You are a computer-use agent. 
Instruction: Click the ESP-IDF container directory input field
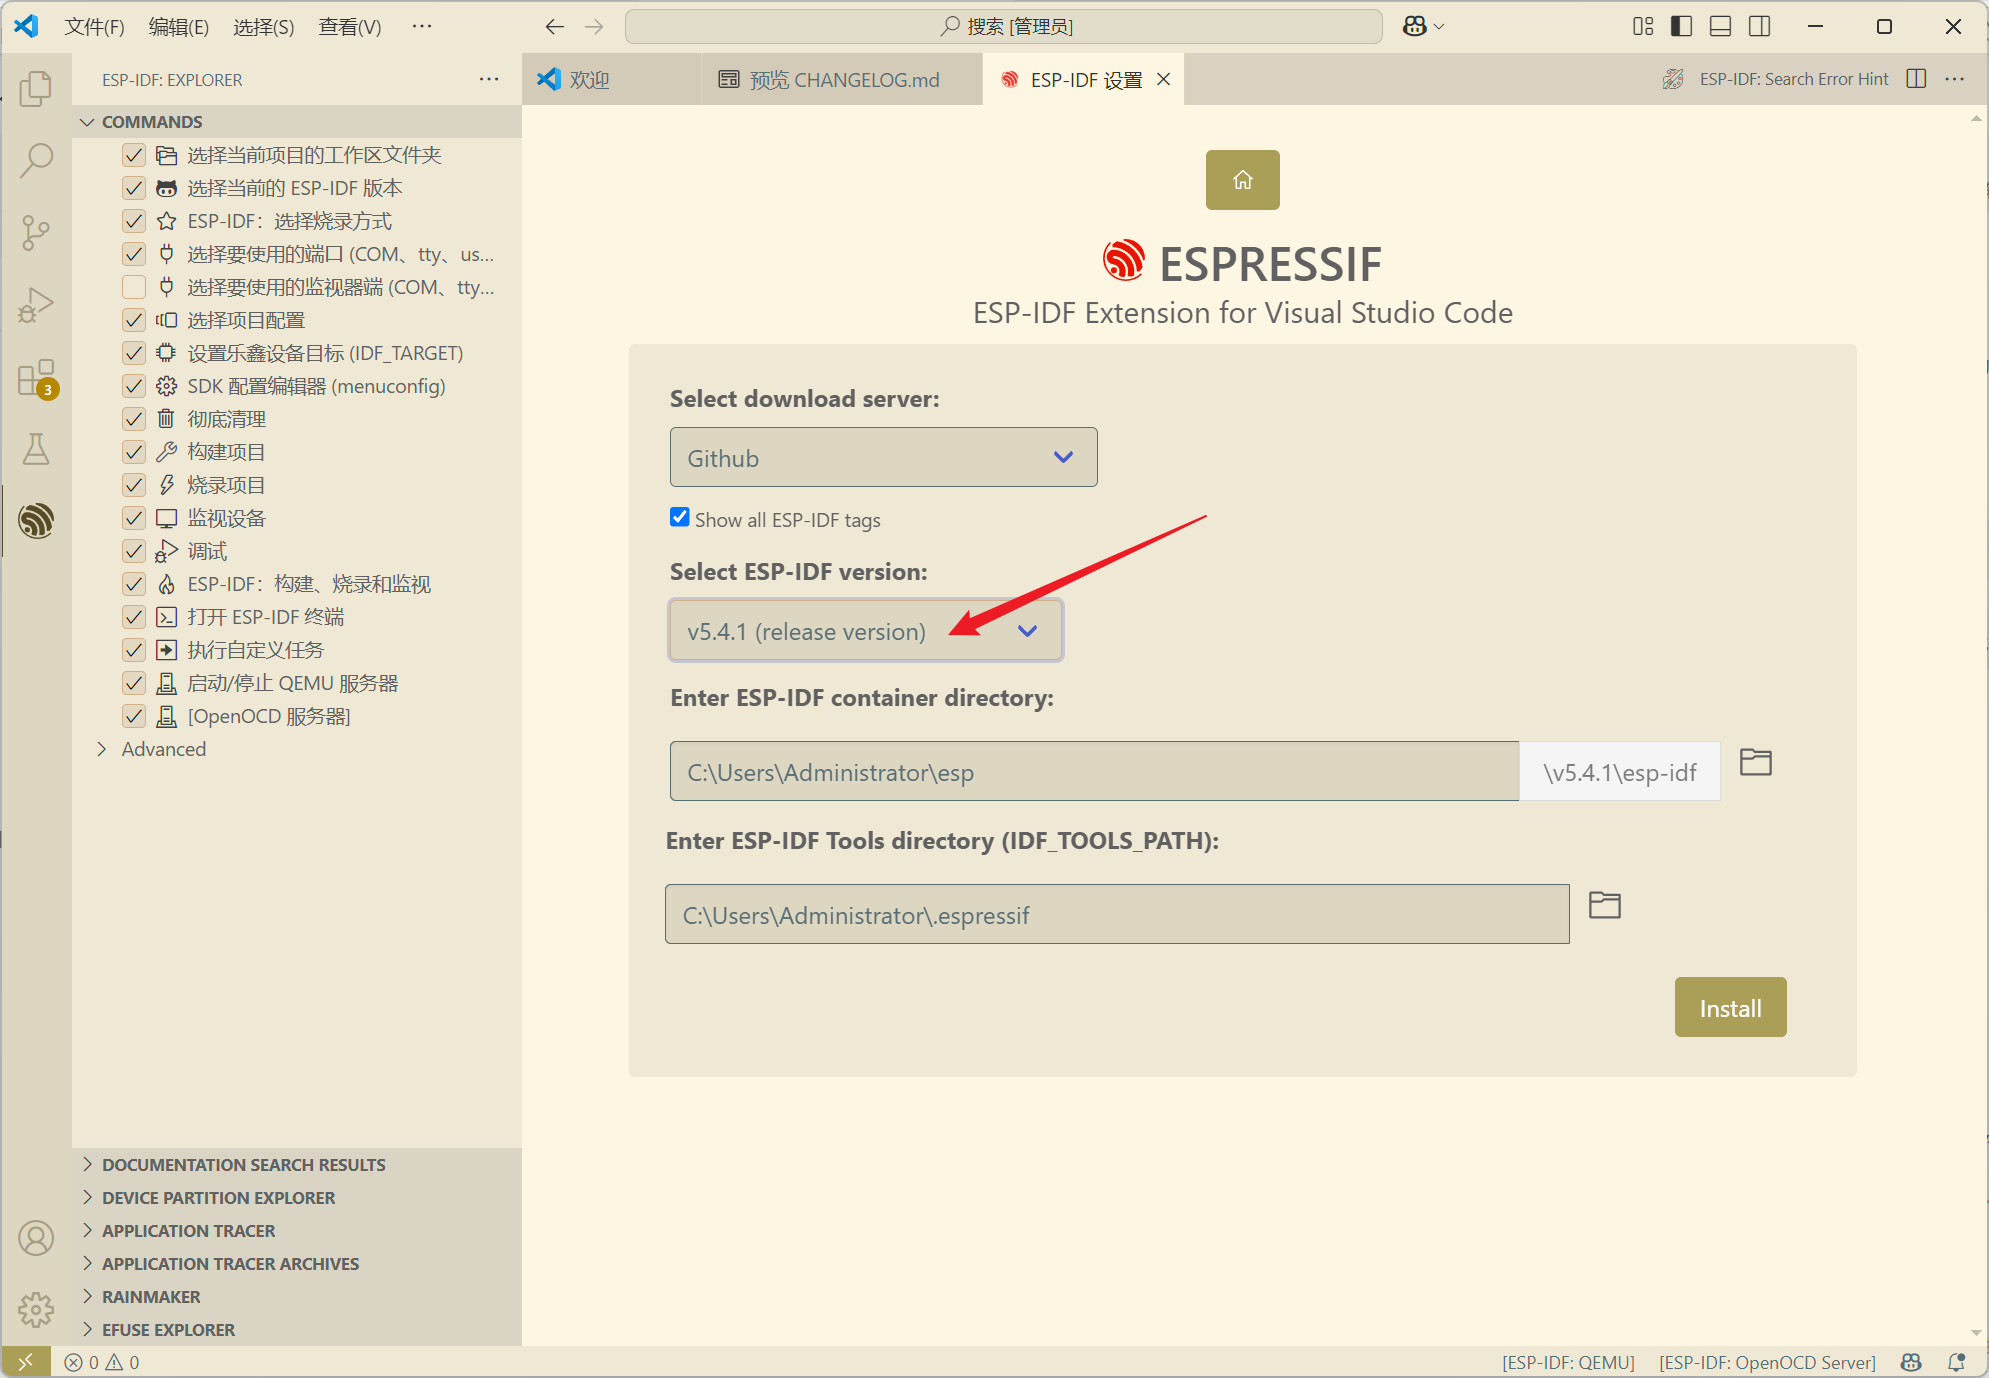(x=1093, y=772)
